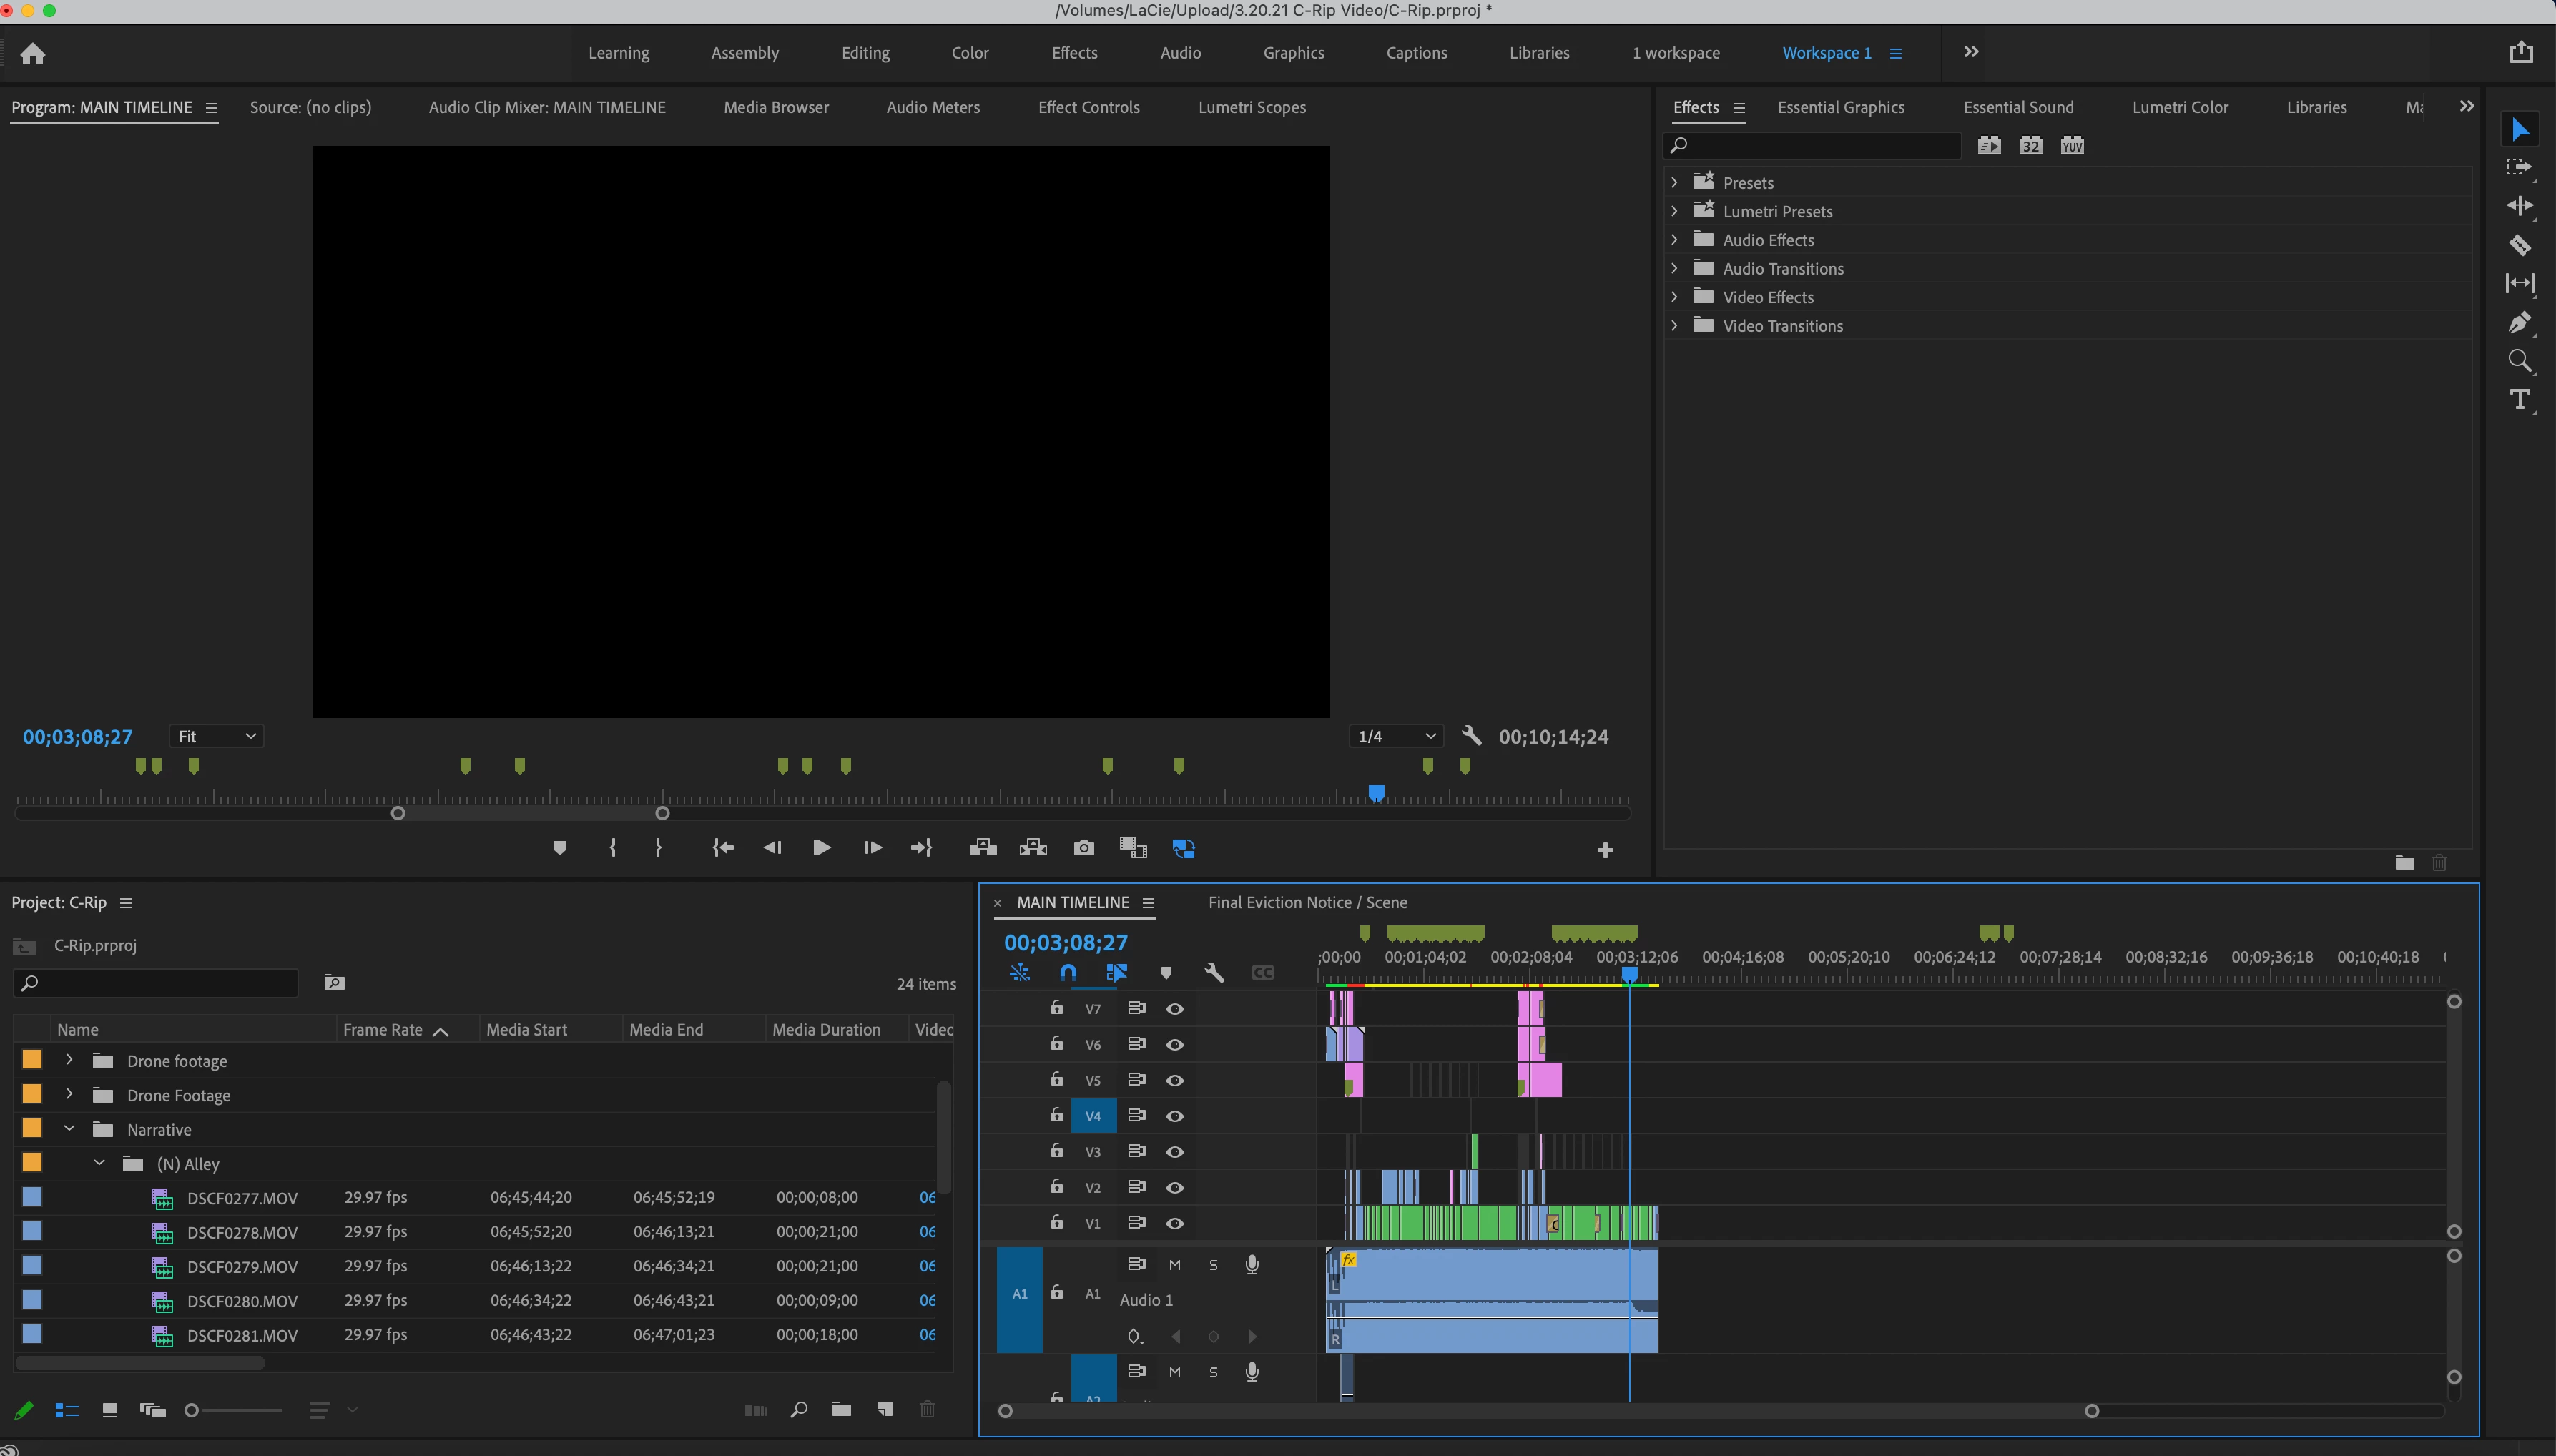The image size is (2556, 1456).
Task: Select the DSCF0279.MOV clip
Action: tap(242, 1267)
